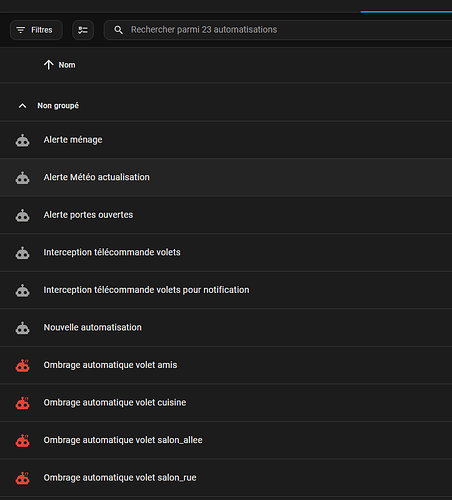
Task: Select the Alerte Météo actualisation row
Action: [x=226, y=177]
